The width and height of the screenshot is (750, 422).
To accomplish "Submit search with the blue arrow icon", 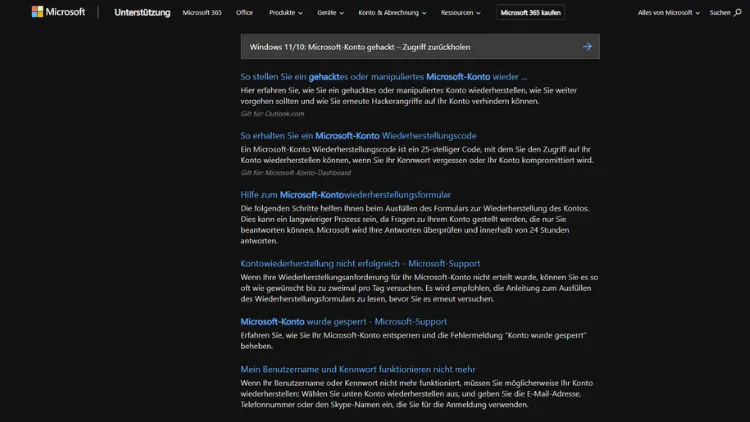I will [587, 46].
